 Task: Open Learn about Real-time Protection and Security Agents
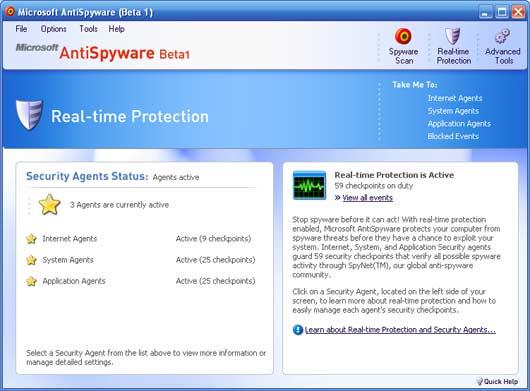pyautogui.click(x=400, y=330)
